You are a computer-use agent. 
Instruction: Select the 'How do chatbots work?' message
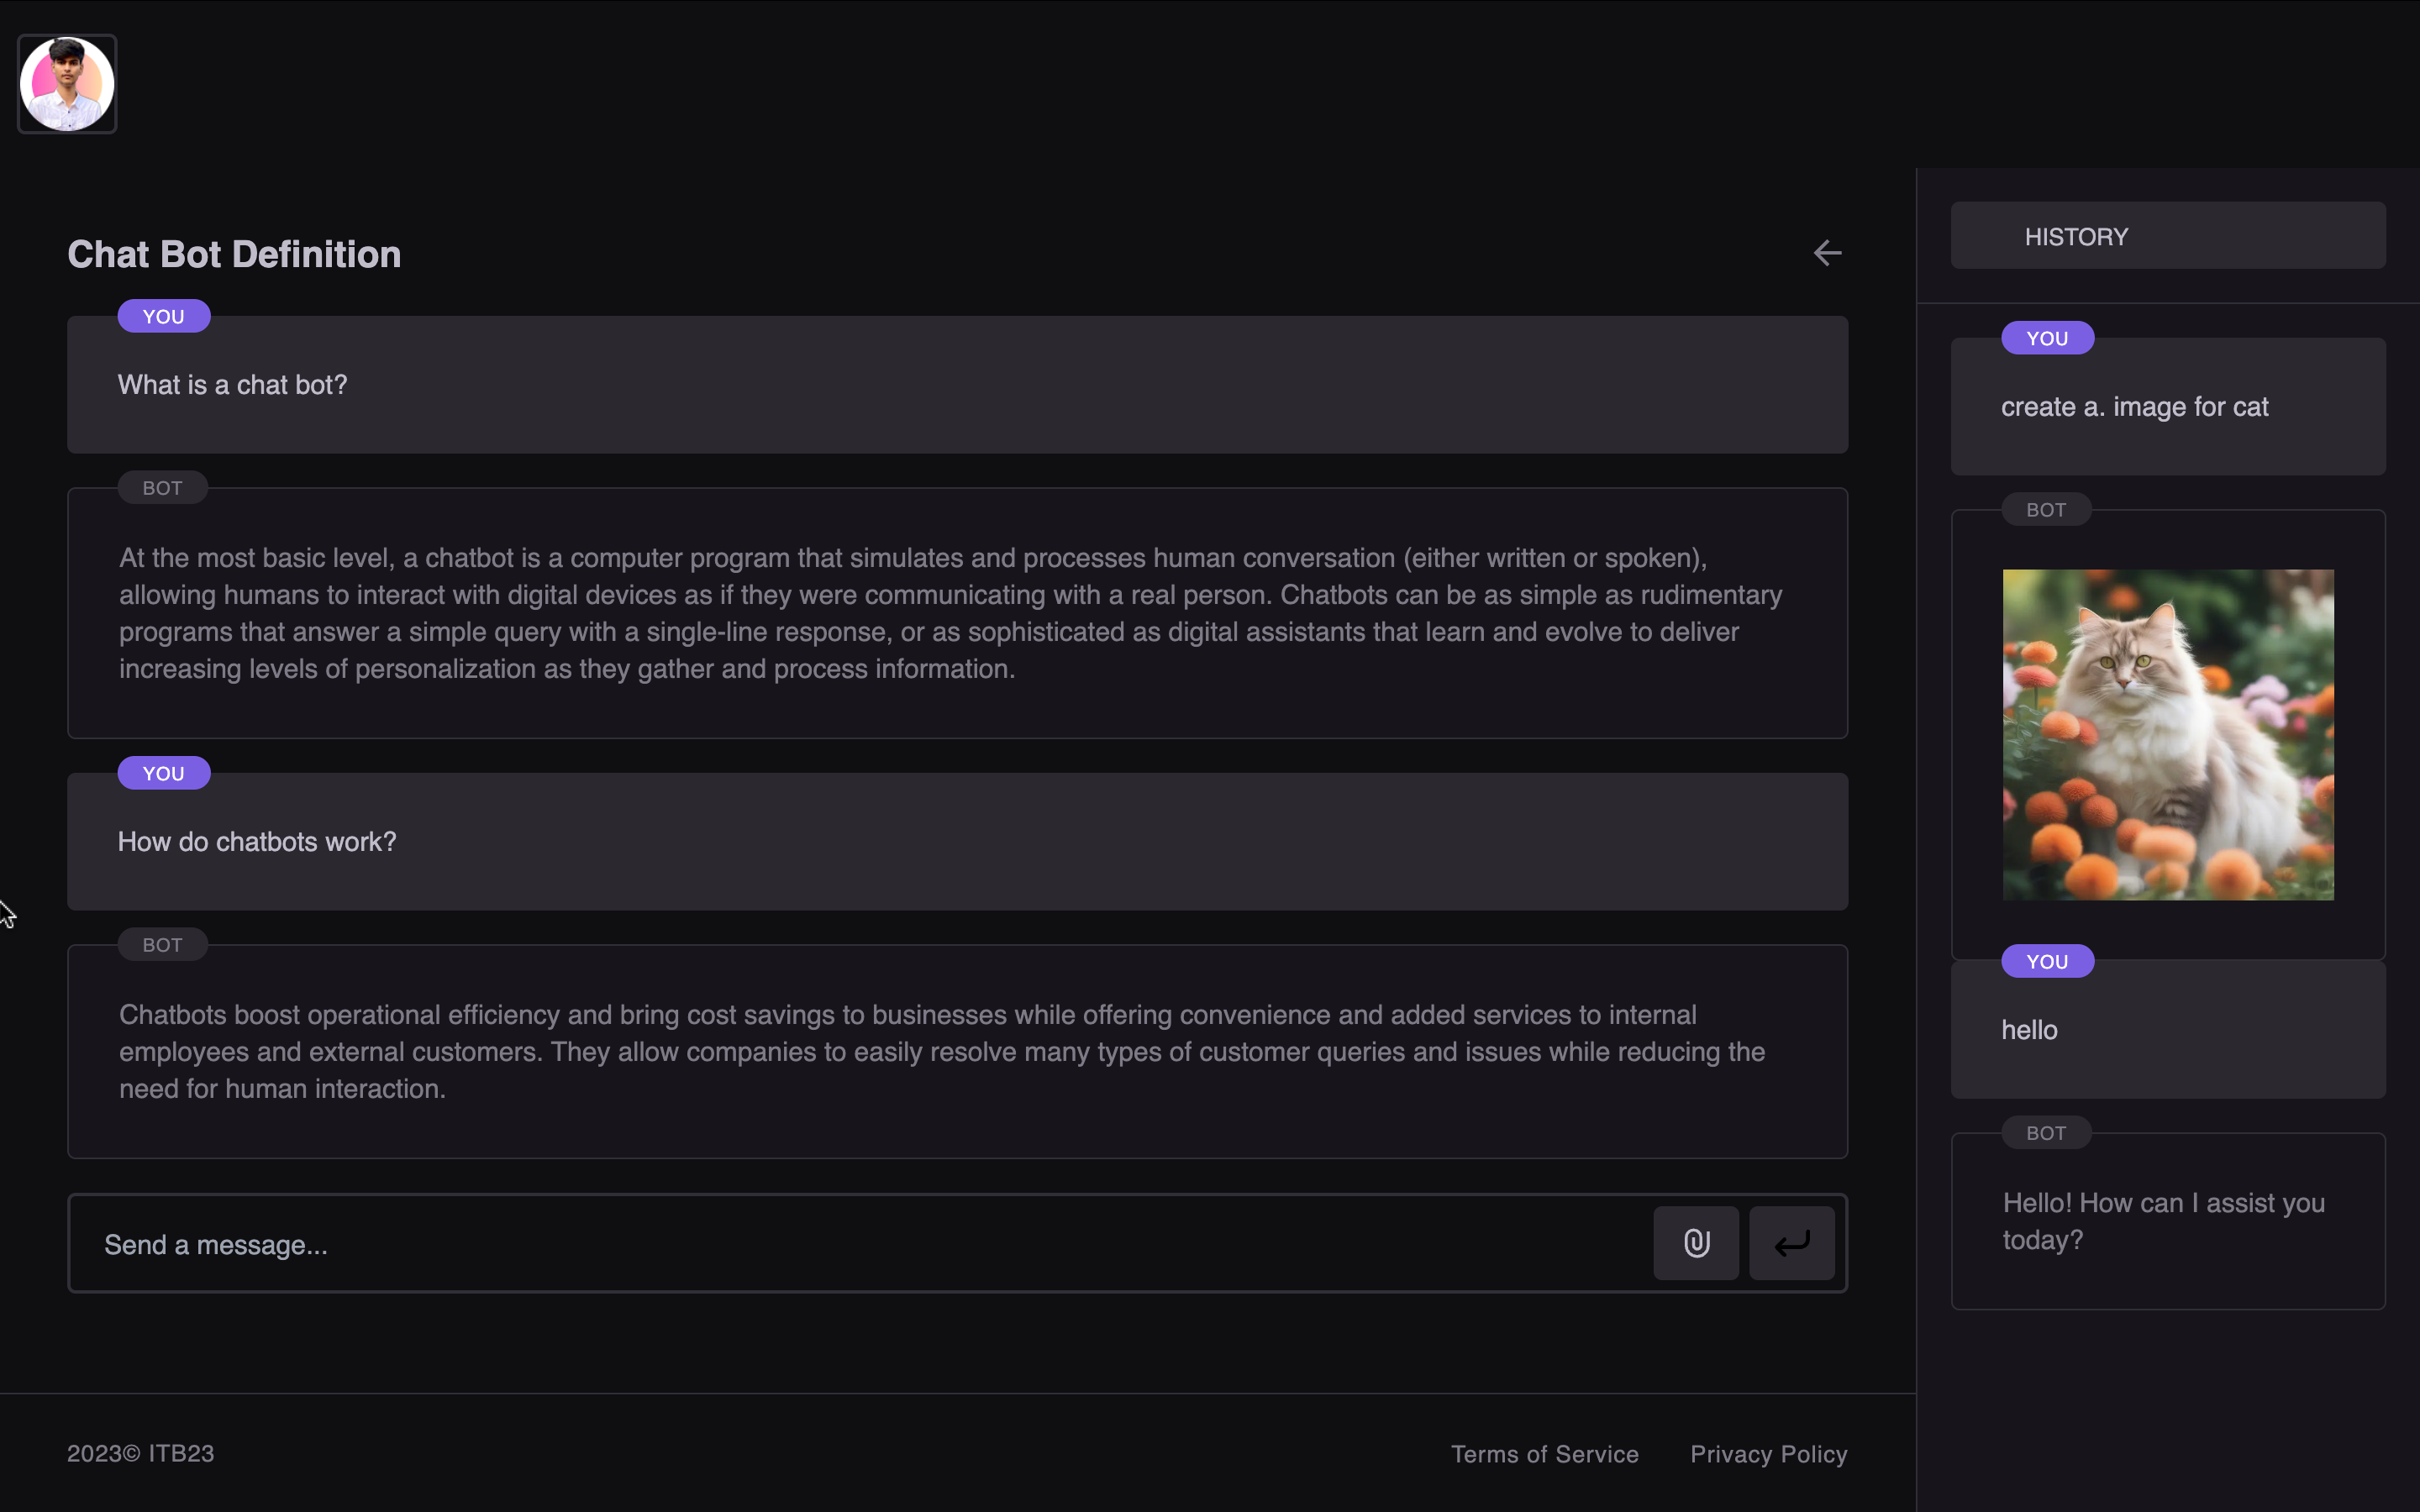257,842
